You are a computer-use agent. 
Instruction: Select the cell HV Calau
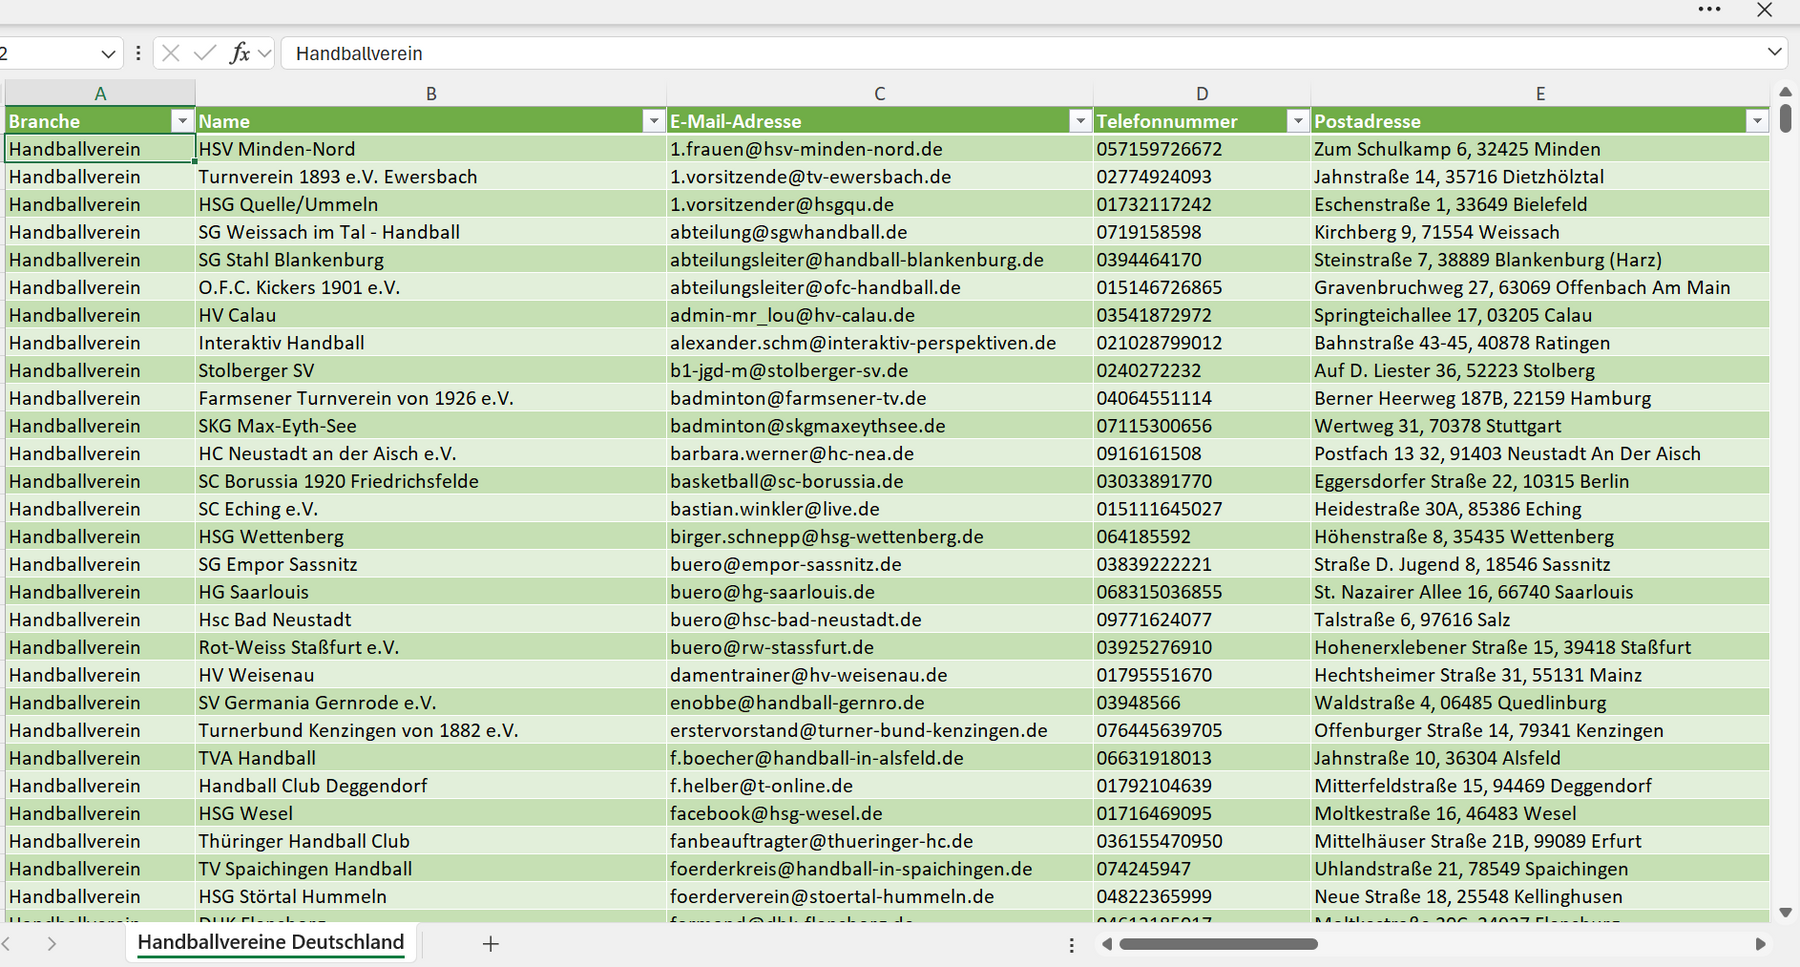point(431,315)
